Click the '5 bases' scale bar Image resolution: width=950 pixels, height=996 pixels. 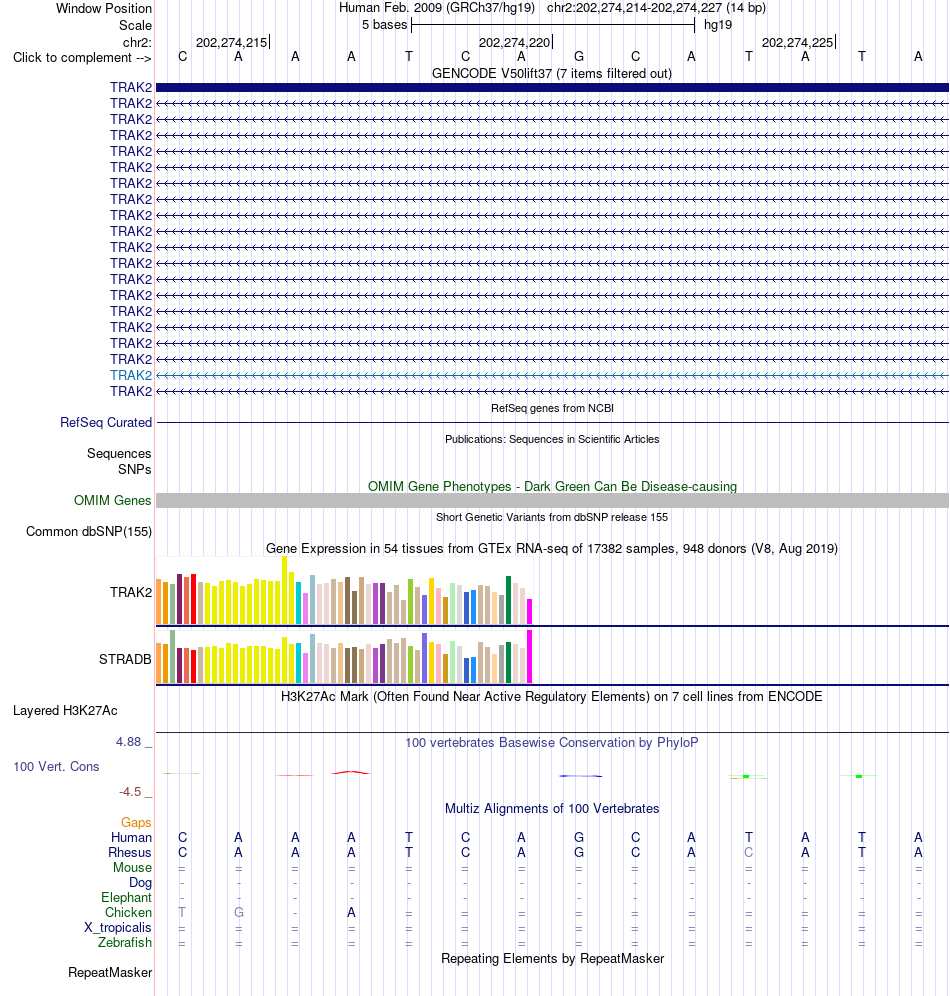pyautogui.click(x=553, y=25)
